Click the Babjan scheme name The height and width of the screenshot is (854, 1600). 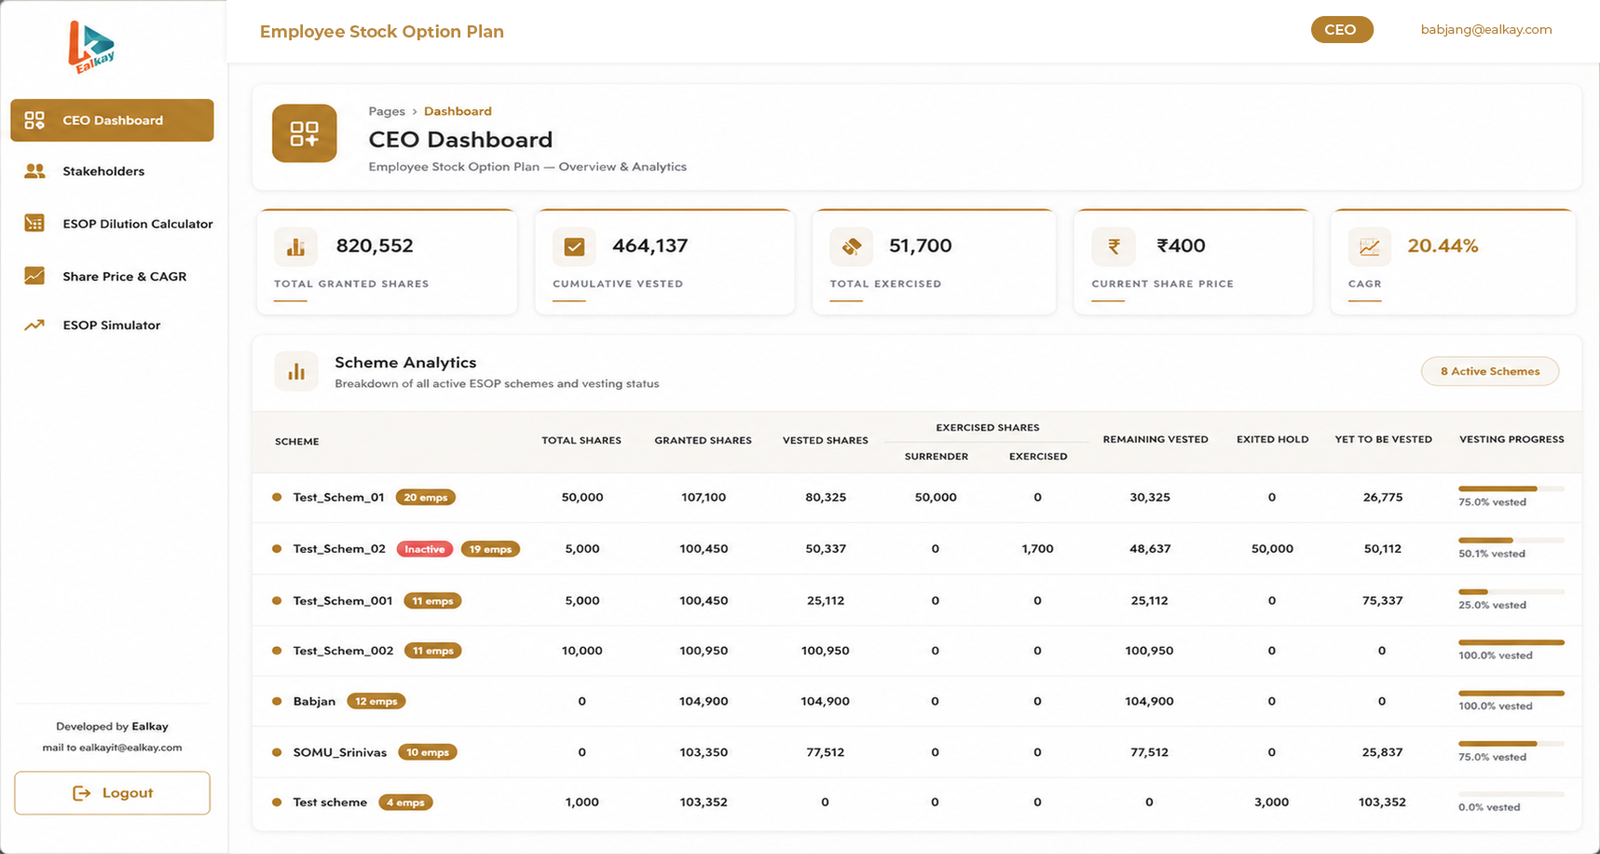click(x=314, y=701)
